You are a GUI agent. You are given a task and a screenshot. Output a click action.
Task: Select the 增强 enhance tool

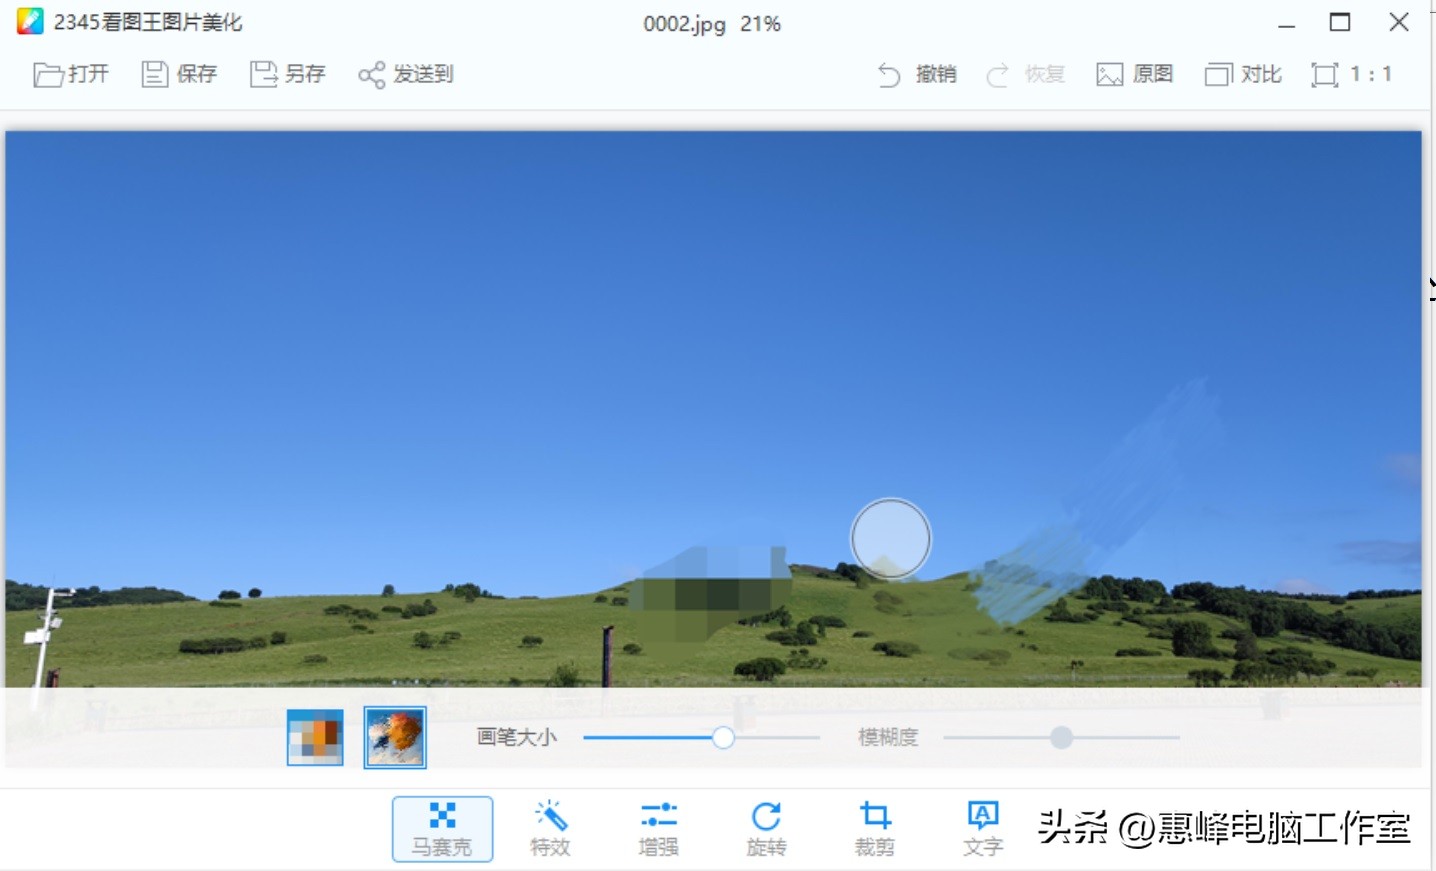coord(657,828)
